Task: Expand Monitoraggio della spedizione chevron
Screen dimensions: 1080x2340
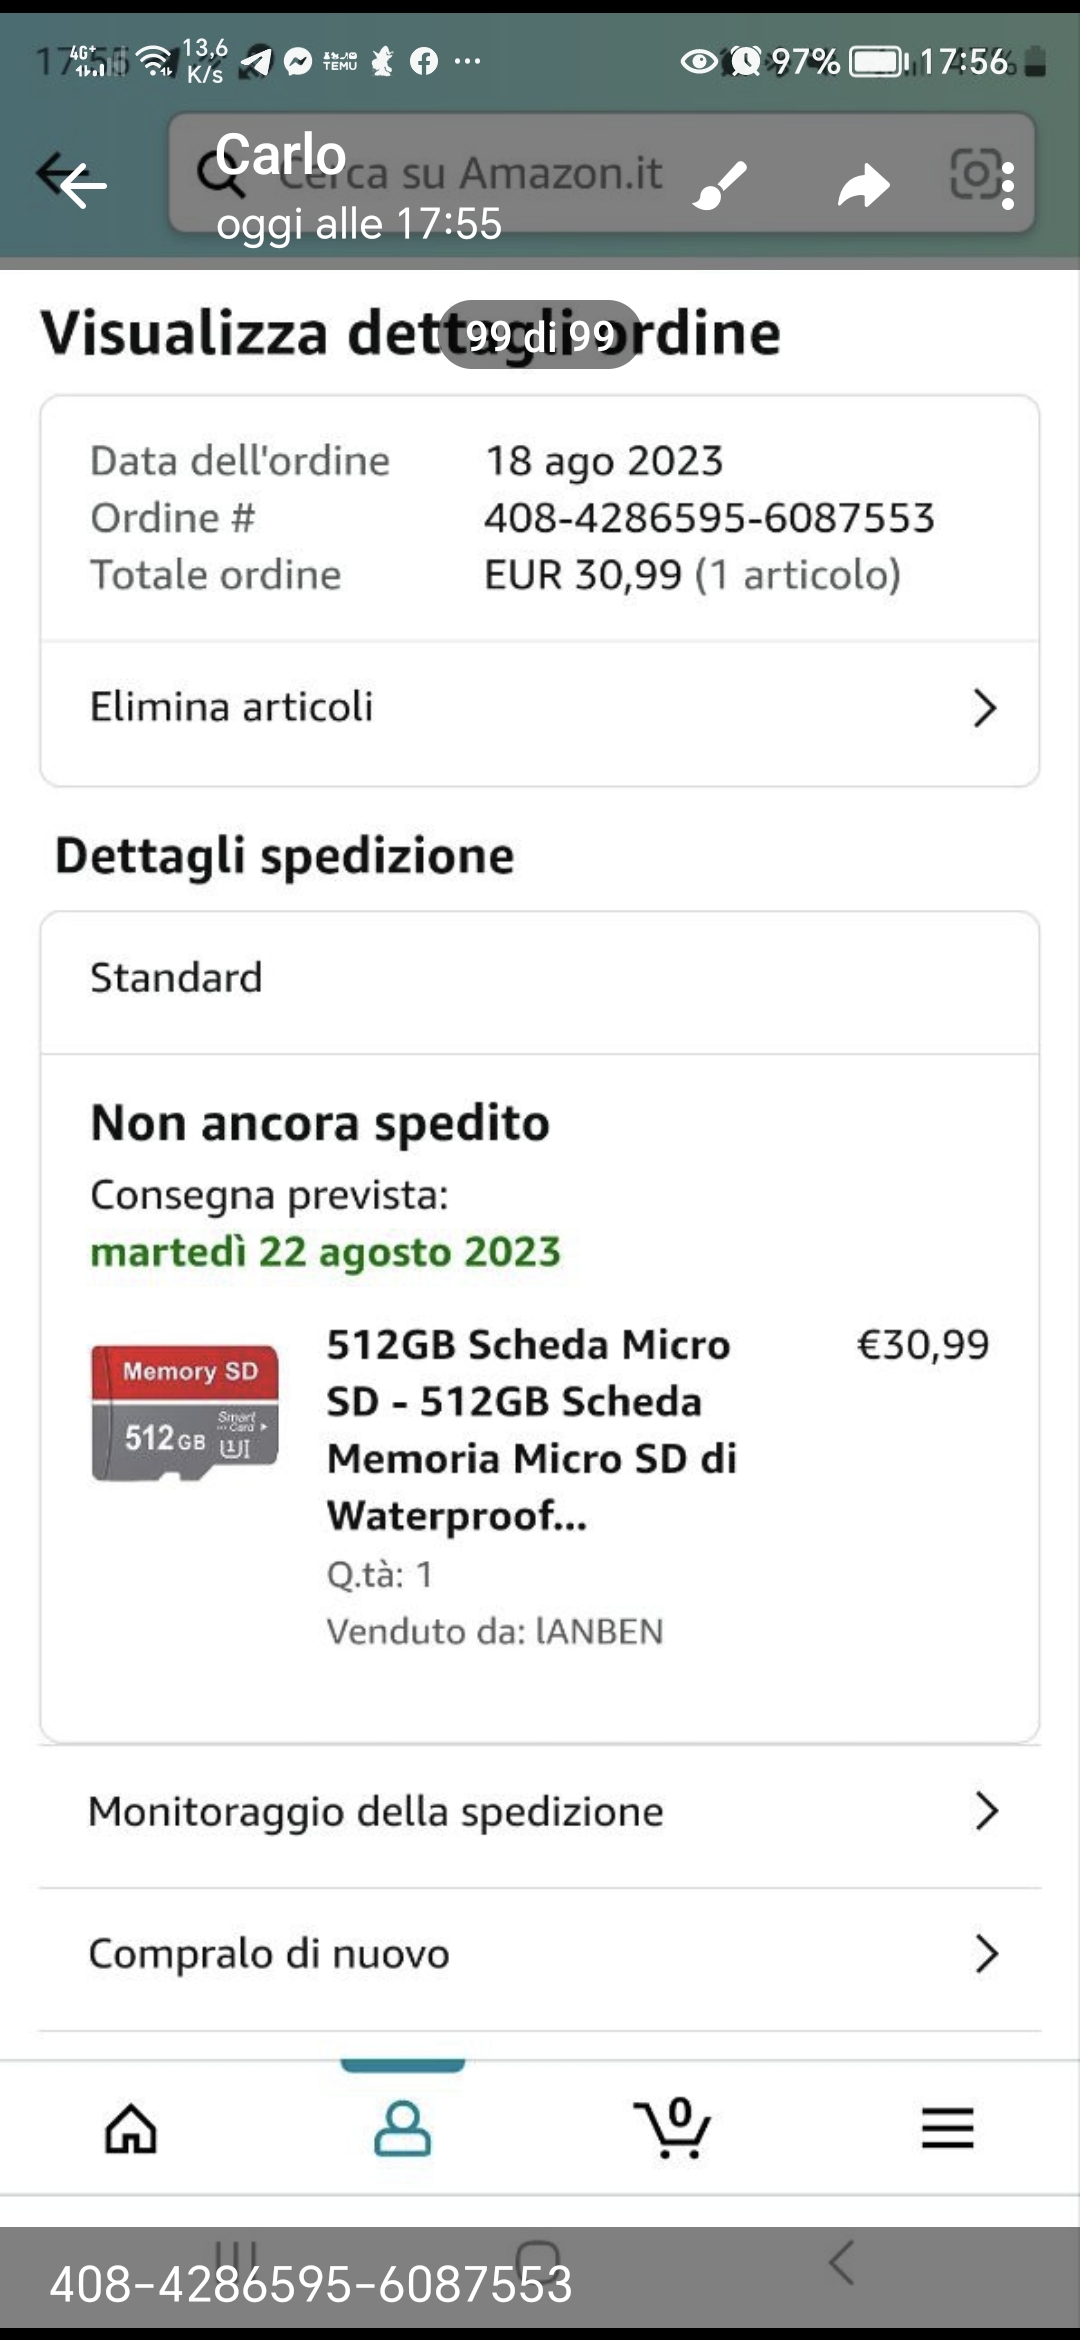Action: (986, 1811)
